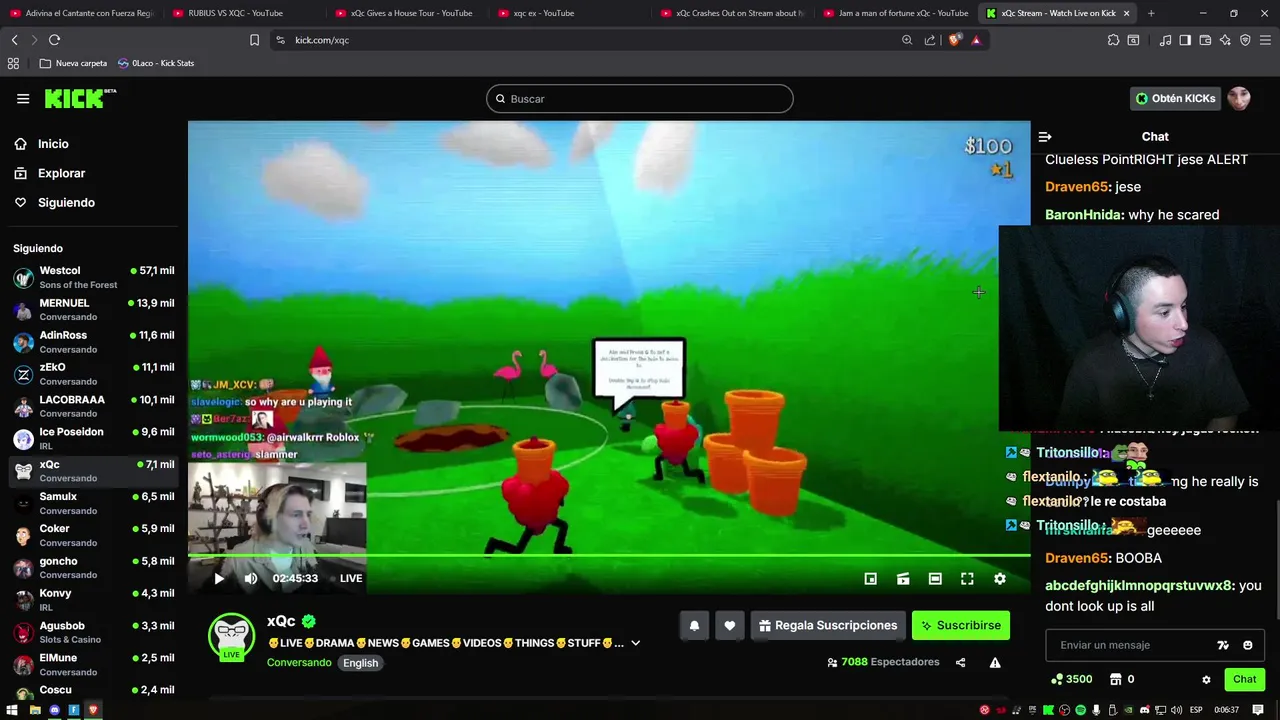This screenshot has height=720, width=1280.
Task: Expand the stream title chevron
Action: click(635, 643)
